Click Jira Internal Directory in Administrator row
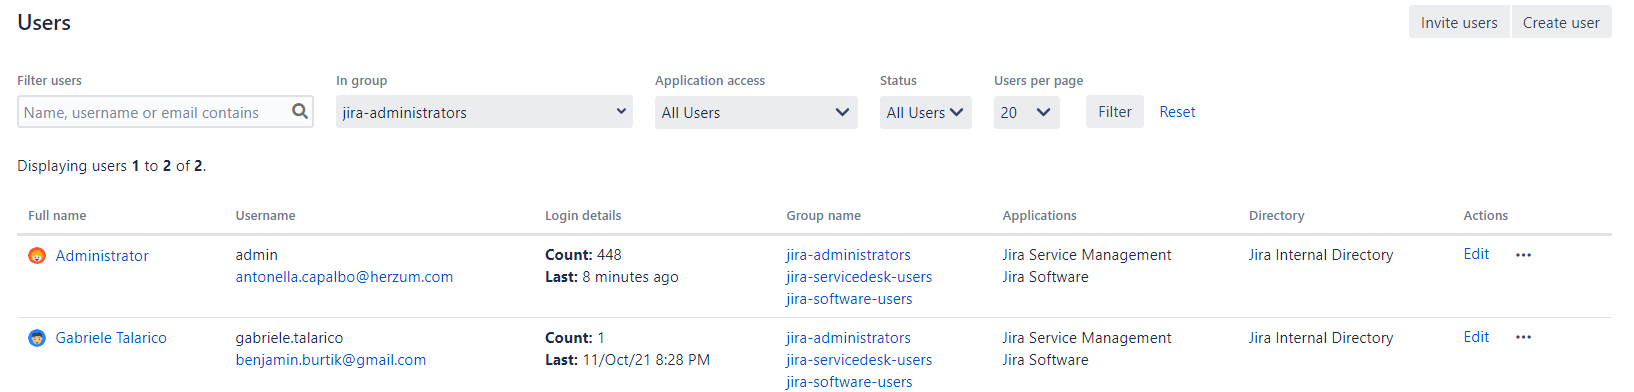 (x=1320, y=255)
